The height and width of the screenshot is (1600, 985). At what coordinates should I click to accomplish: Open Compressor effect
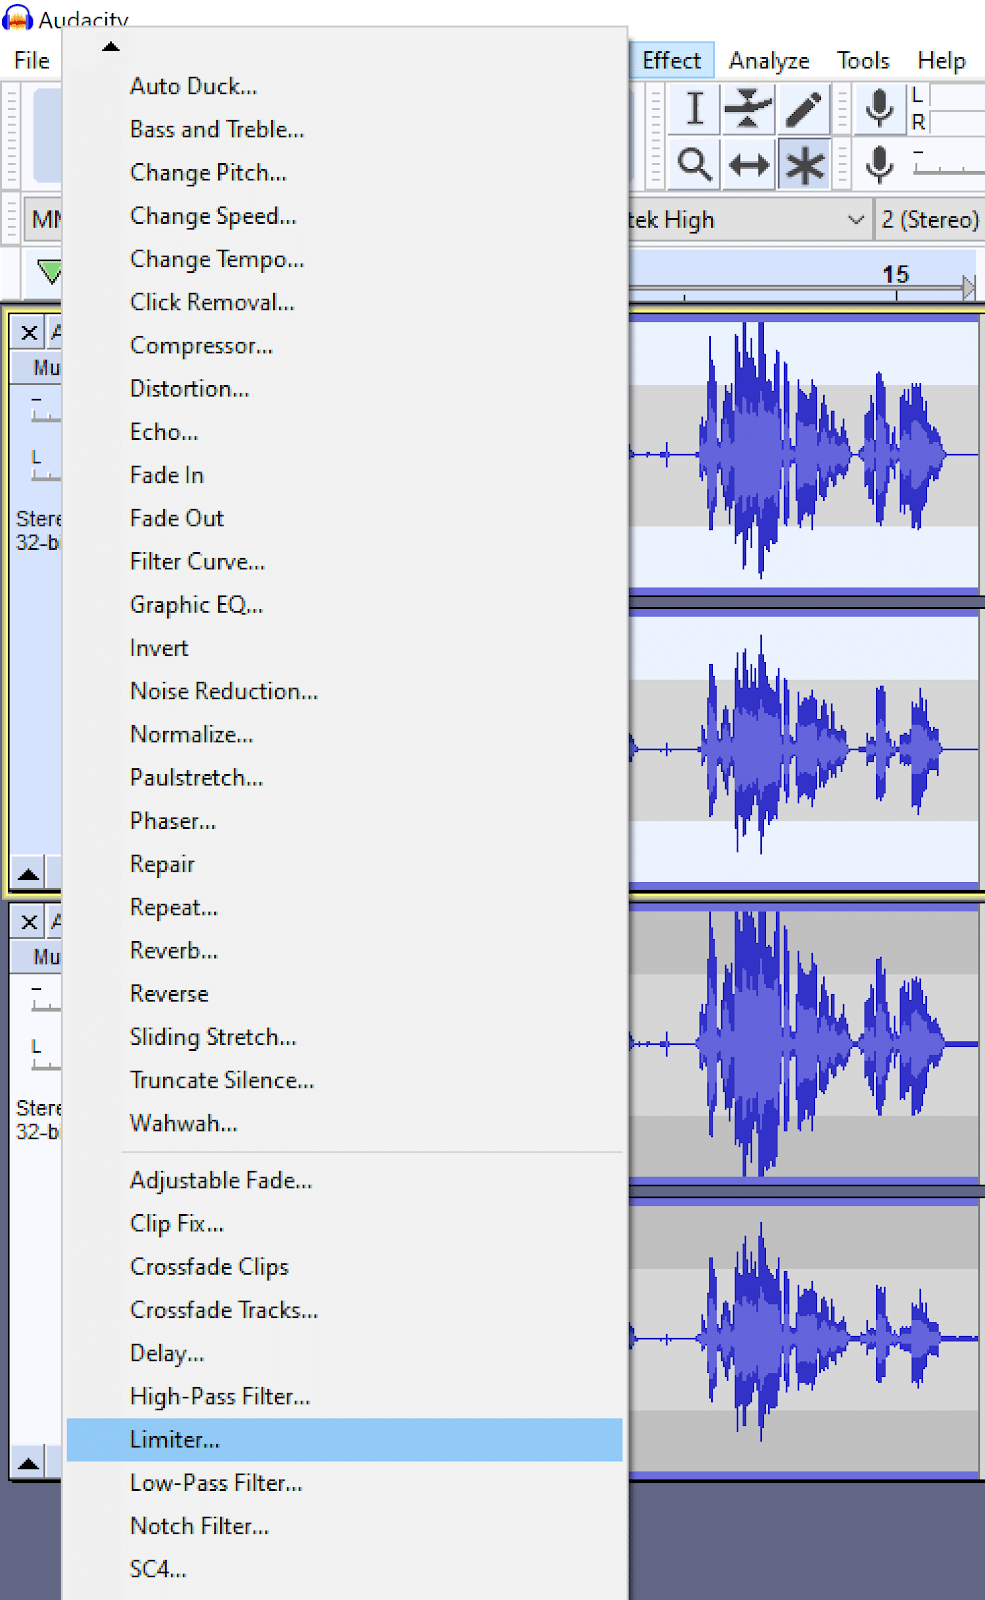(345, 346)
